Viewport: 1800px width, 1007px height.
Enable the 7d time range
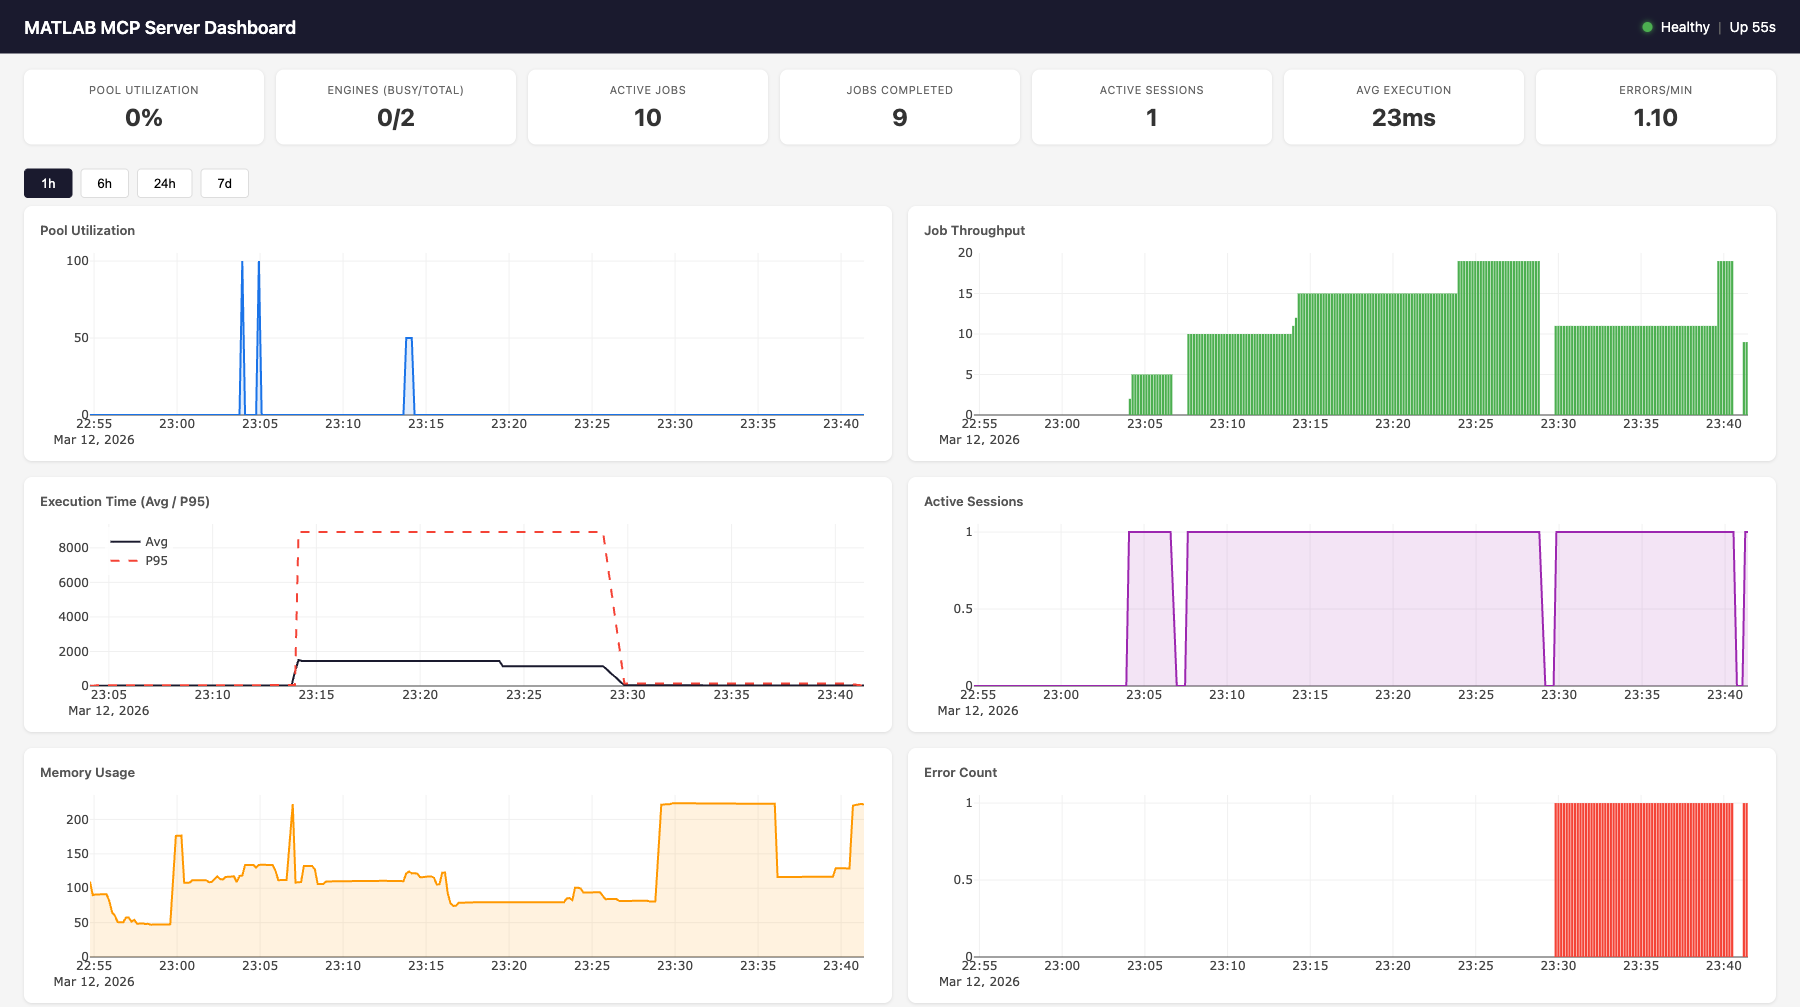click(224, 183)
